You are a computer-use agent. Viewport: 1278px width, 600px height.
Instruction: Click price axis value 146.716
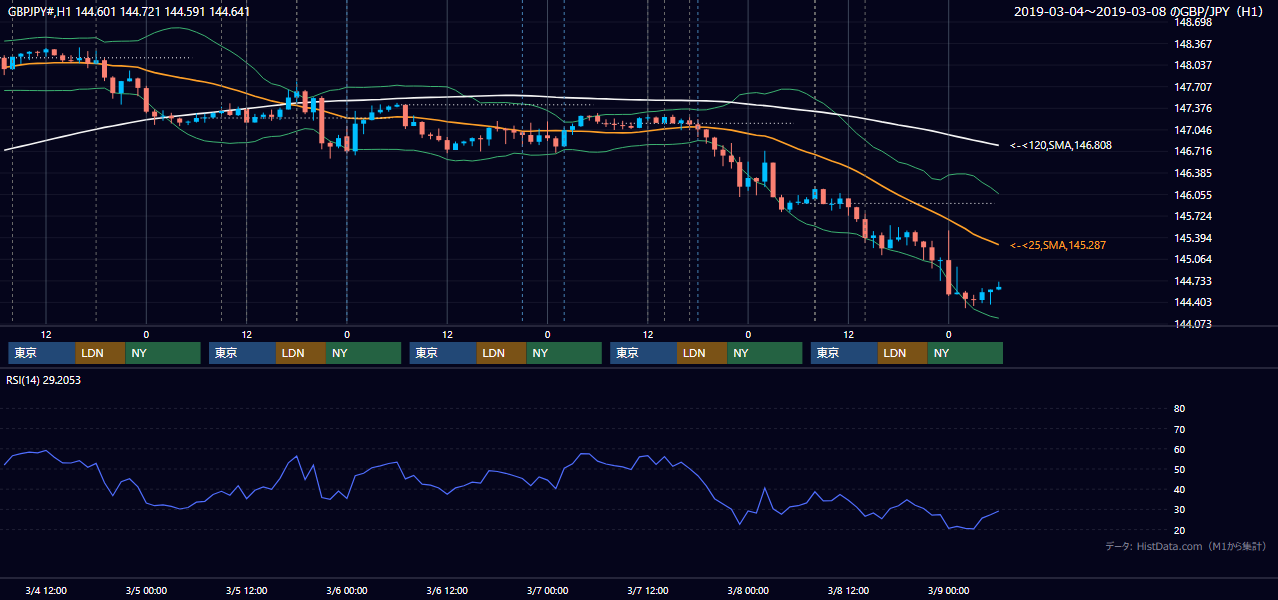[x=1193, y=151]
